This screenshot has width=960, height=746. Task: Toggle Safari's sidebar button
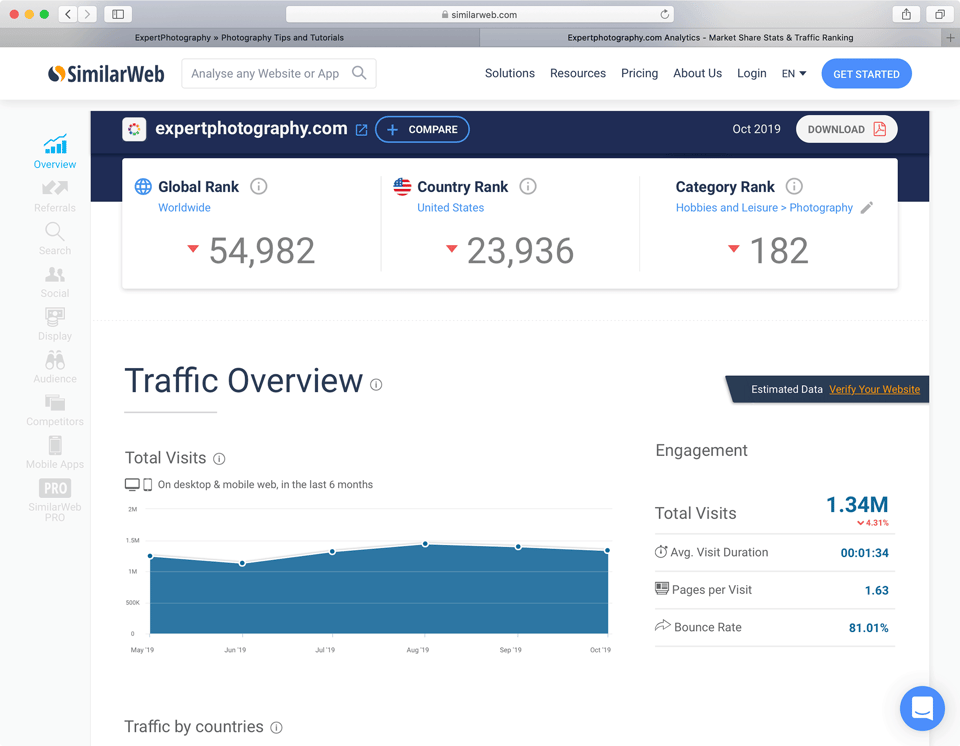(118, 14)
